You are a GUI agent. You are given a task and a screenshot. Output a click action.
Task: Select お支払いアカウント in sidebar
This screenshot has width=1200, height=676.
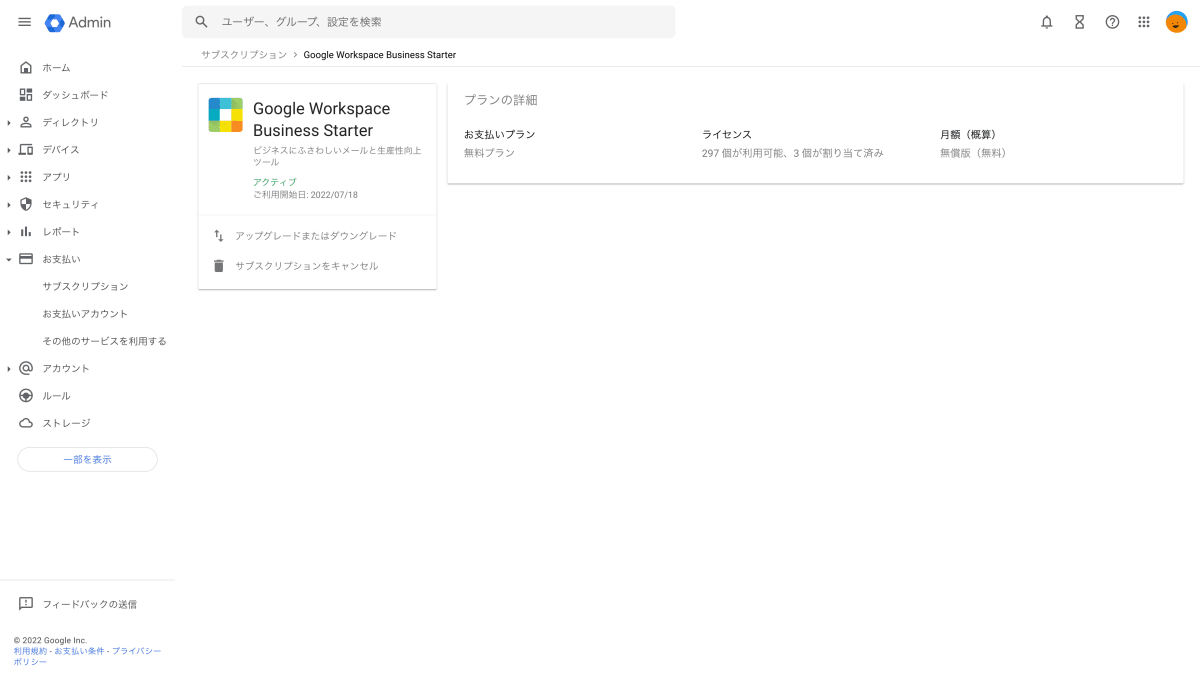coord(85,314)
